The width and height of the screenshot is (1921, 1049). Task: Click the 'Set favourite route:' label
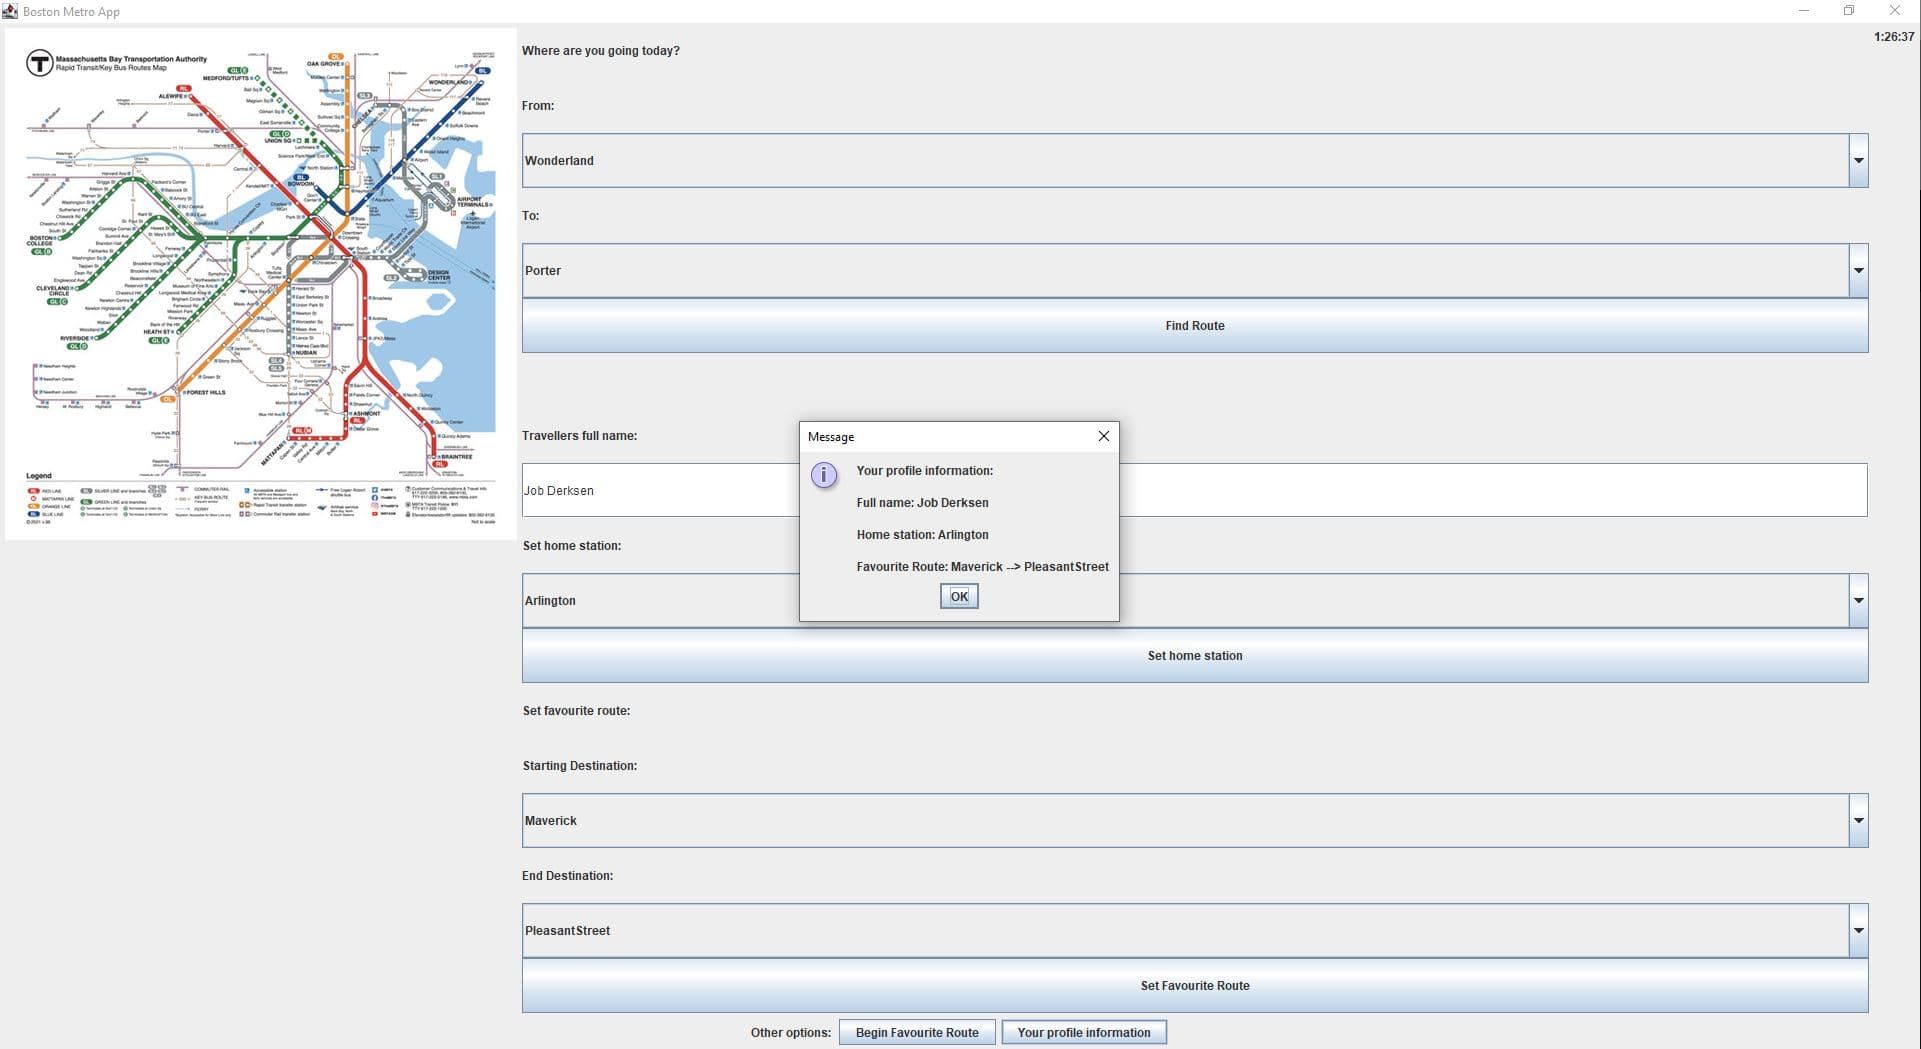pos(576,711)
